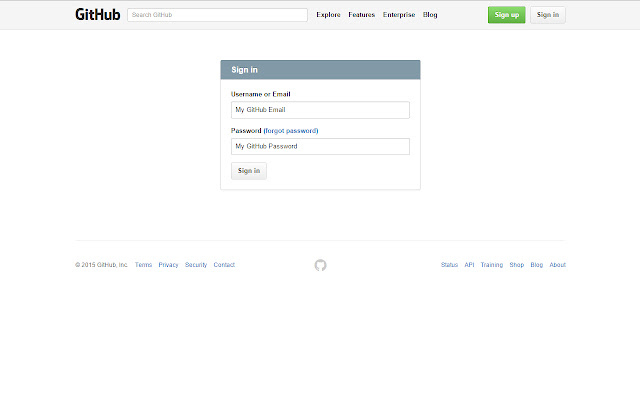Focus the Search GitHub field

(217, 15)
